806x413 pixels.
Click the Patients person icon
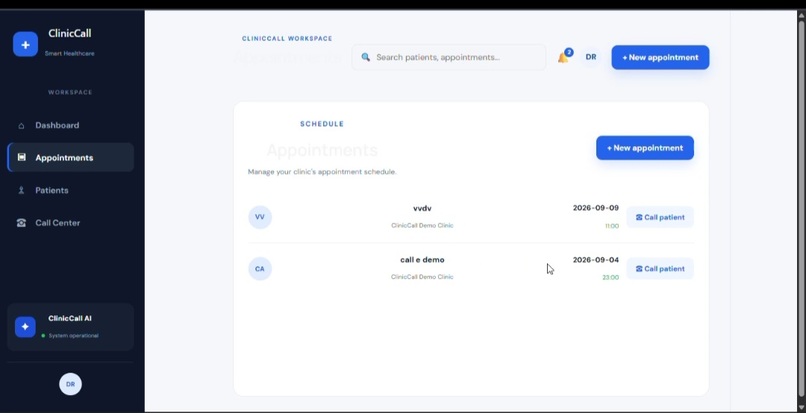click(x=21, y=190)
